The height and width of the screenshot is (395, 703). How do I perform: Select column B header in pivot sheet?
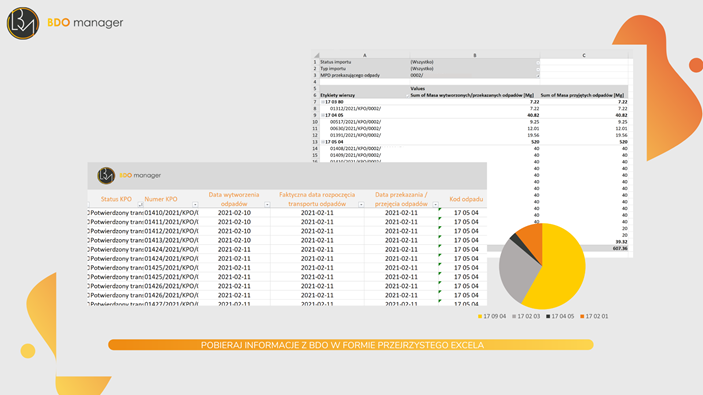(475, 55)
